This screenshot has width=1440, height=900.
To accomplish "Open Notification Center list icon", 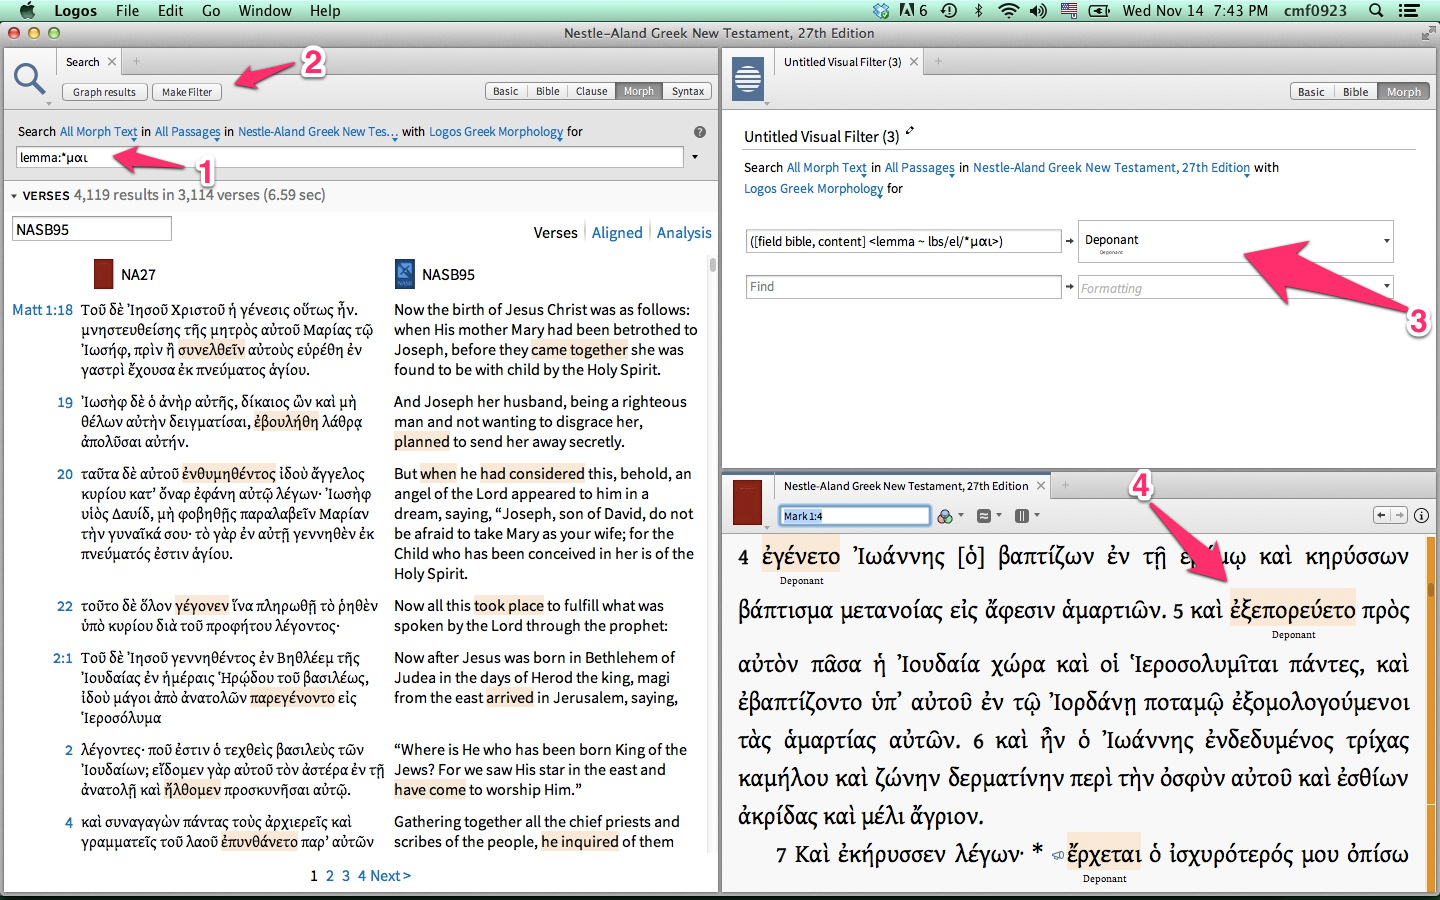I will [1409, 10].
